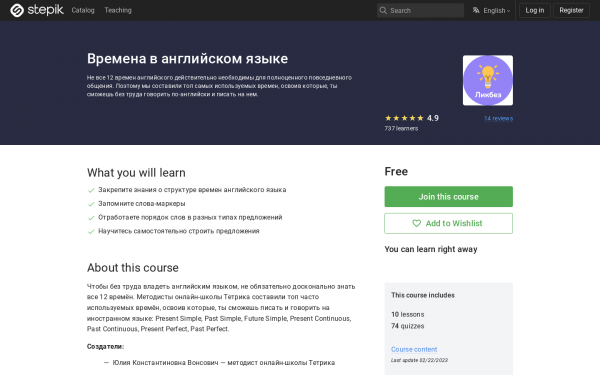Viewport: 600px width, 375px height.
Task: Click the Free price label
Action: [x=396, y=171]
